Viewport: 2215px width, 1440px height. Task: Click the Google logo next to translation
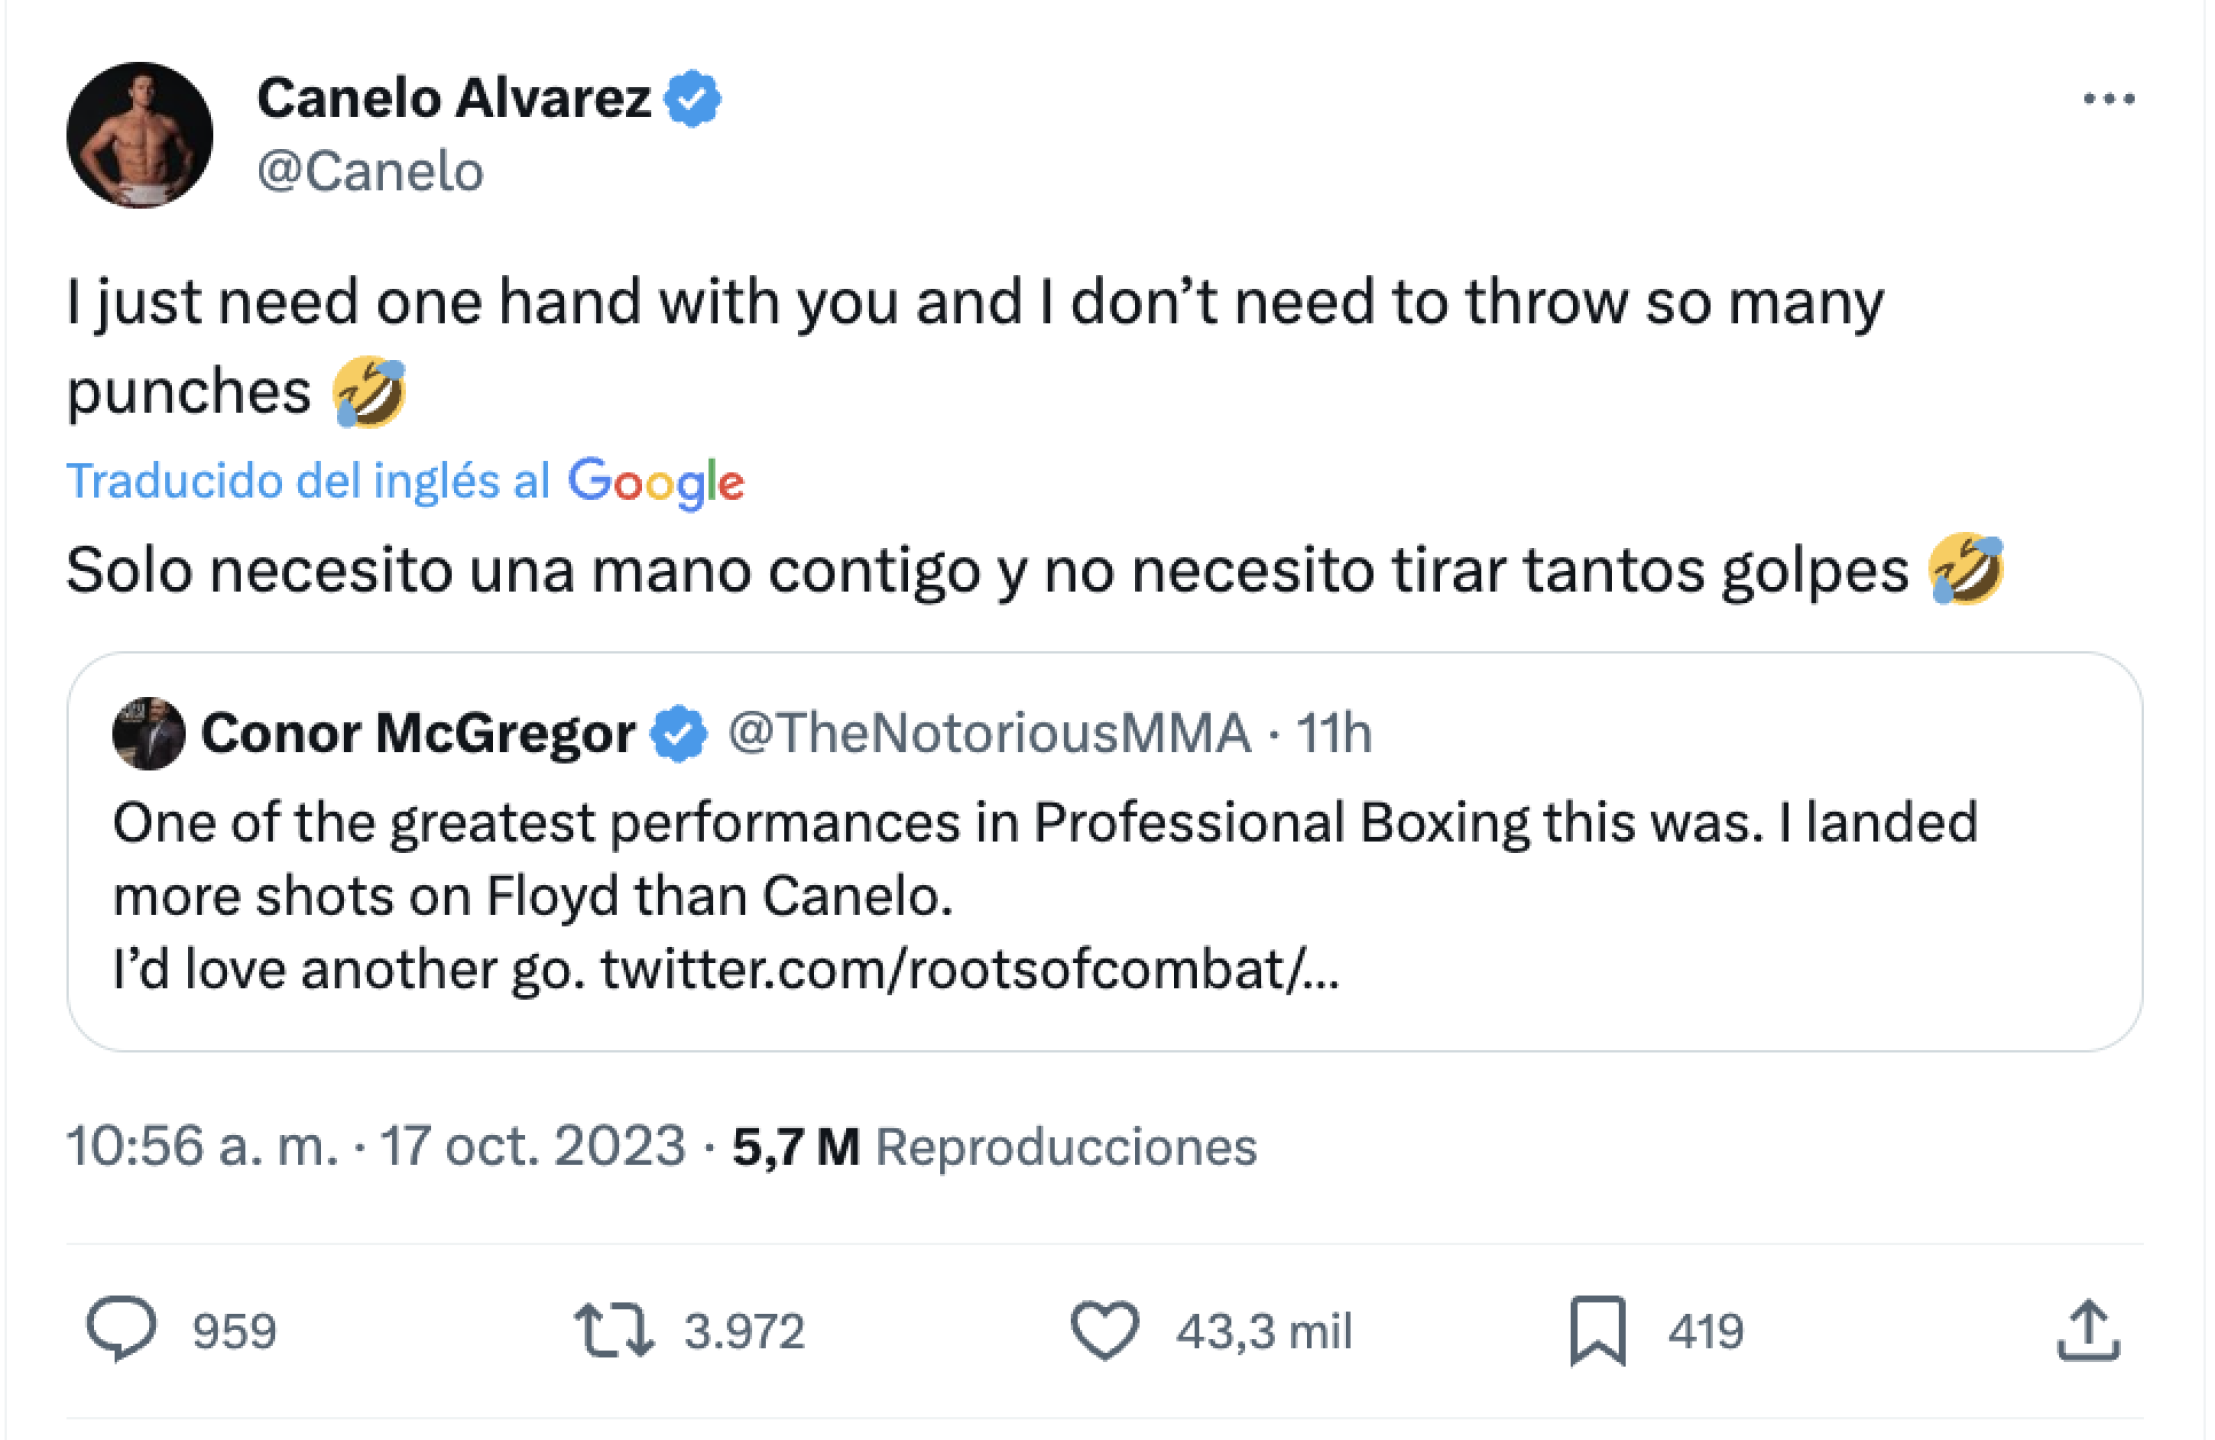coord(657,483)
